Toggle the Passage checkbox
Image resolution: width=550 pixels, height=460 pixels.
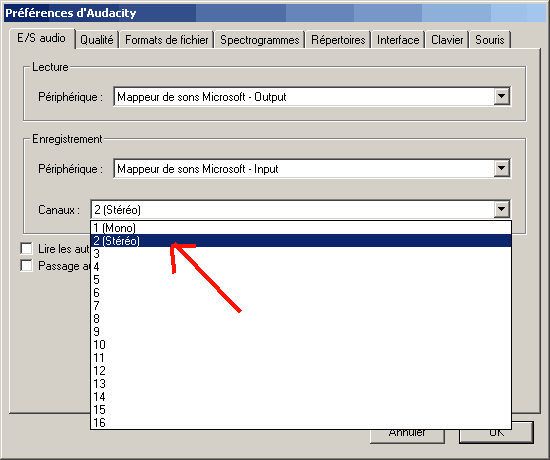coord(26,266)
